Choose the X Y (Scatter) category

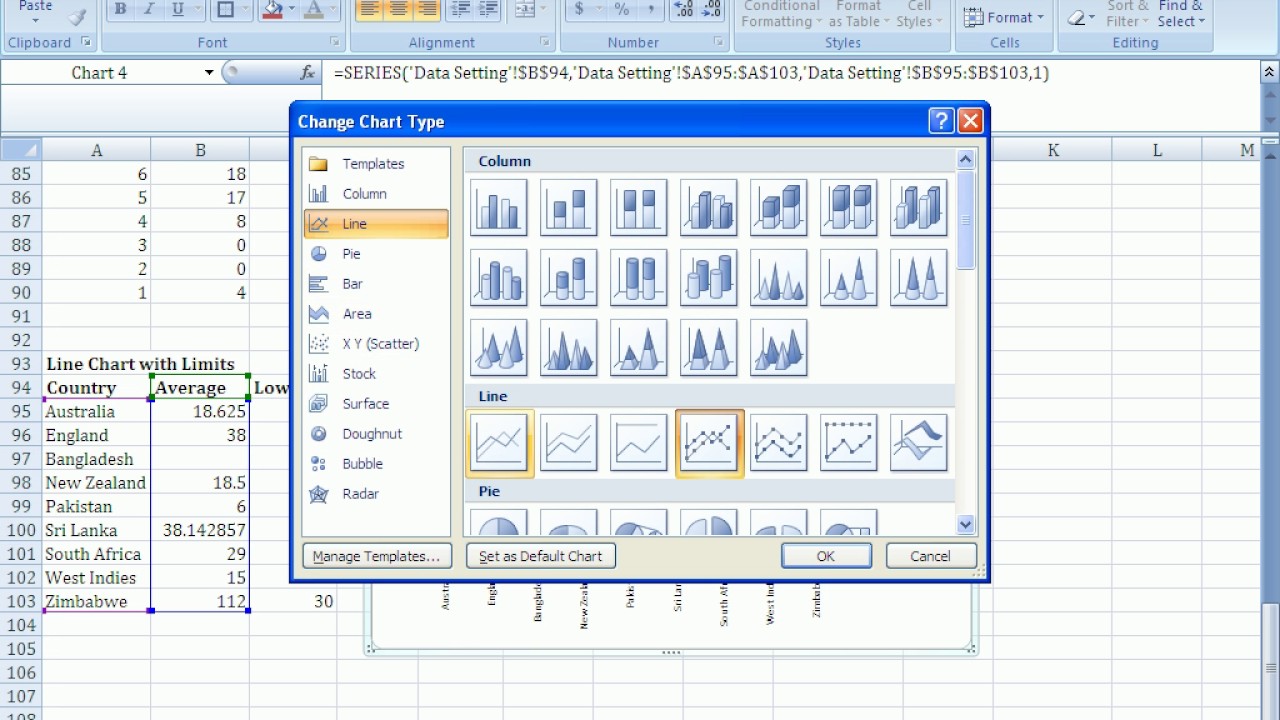pyautogui.click(x=376, y=344)
